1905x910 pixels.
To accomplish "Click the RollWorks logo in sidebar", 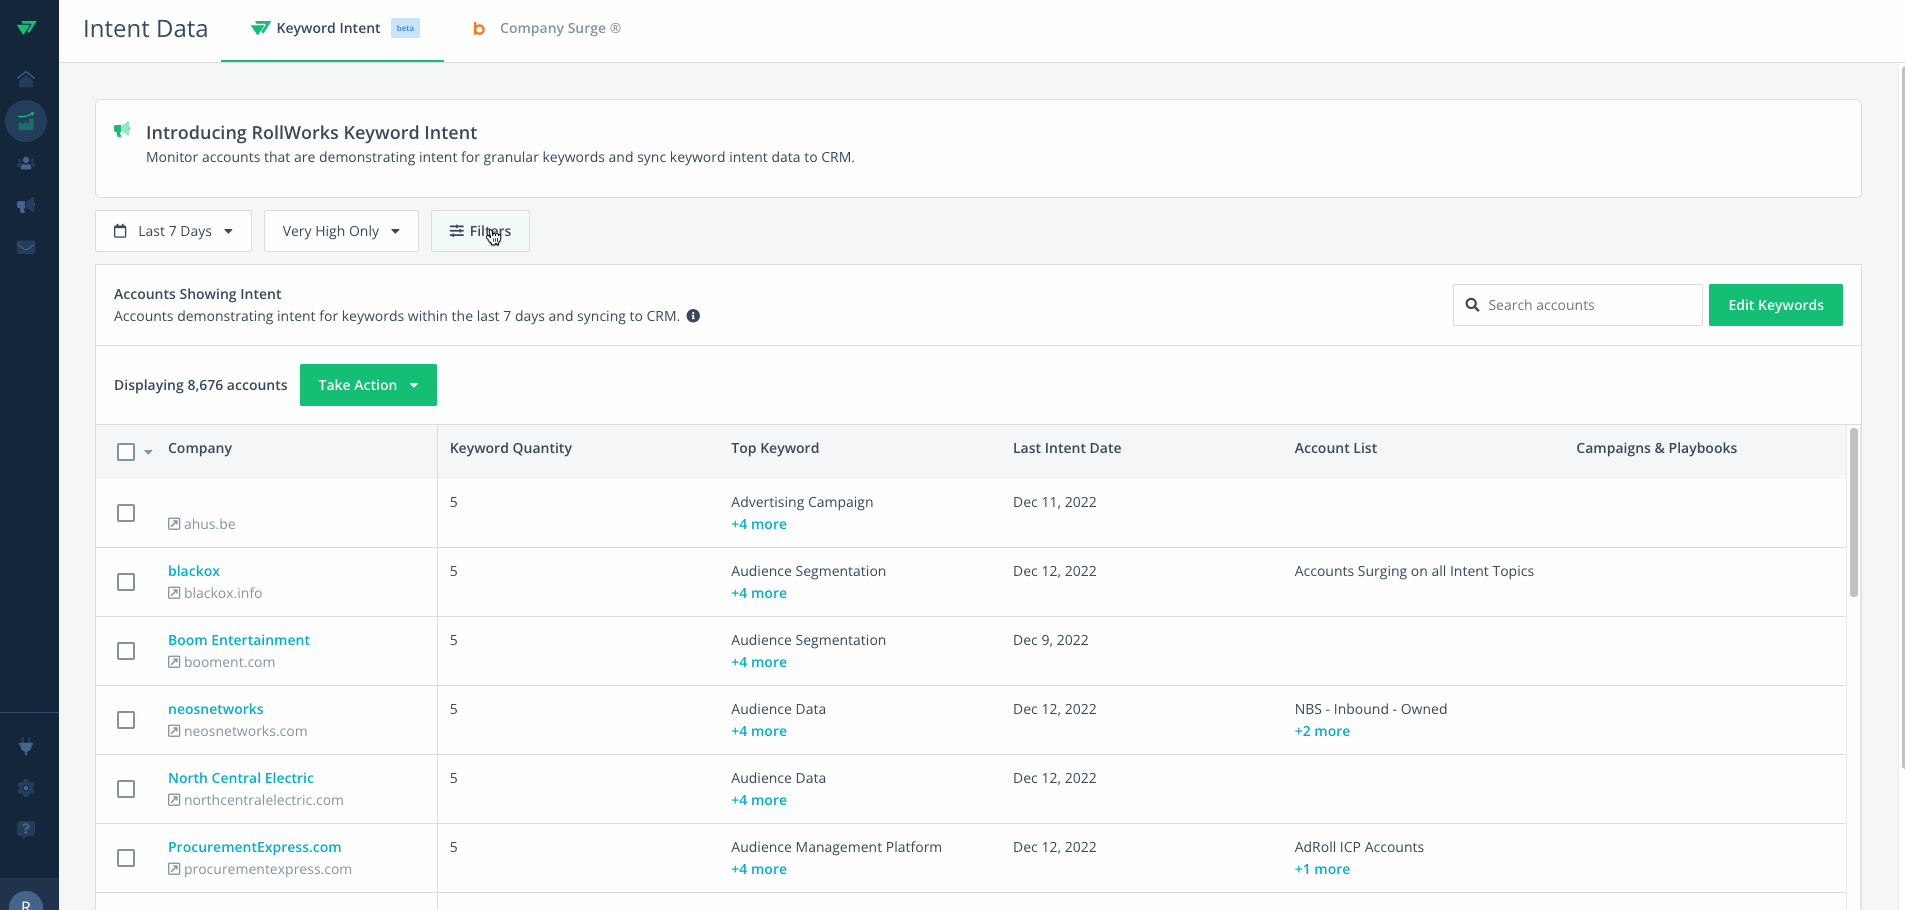I will 27,28.
